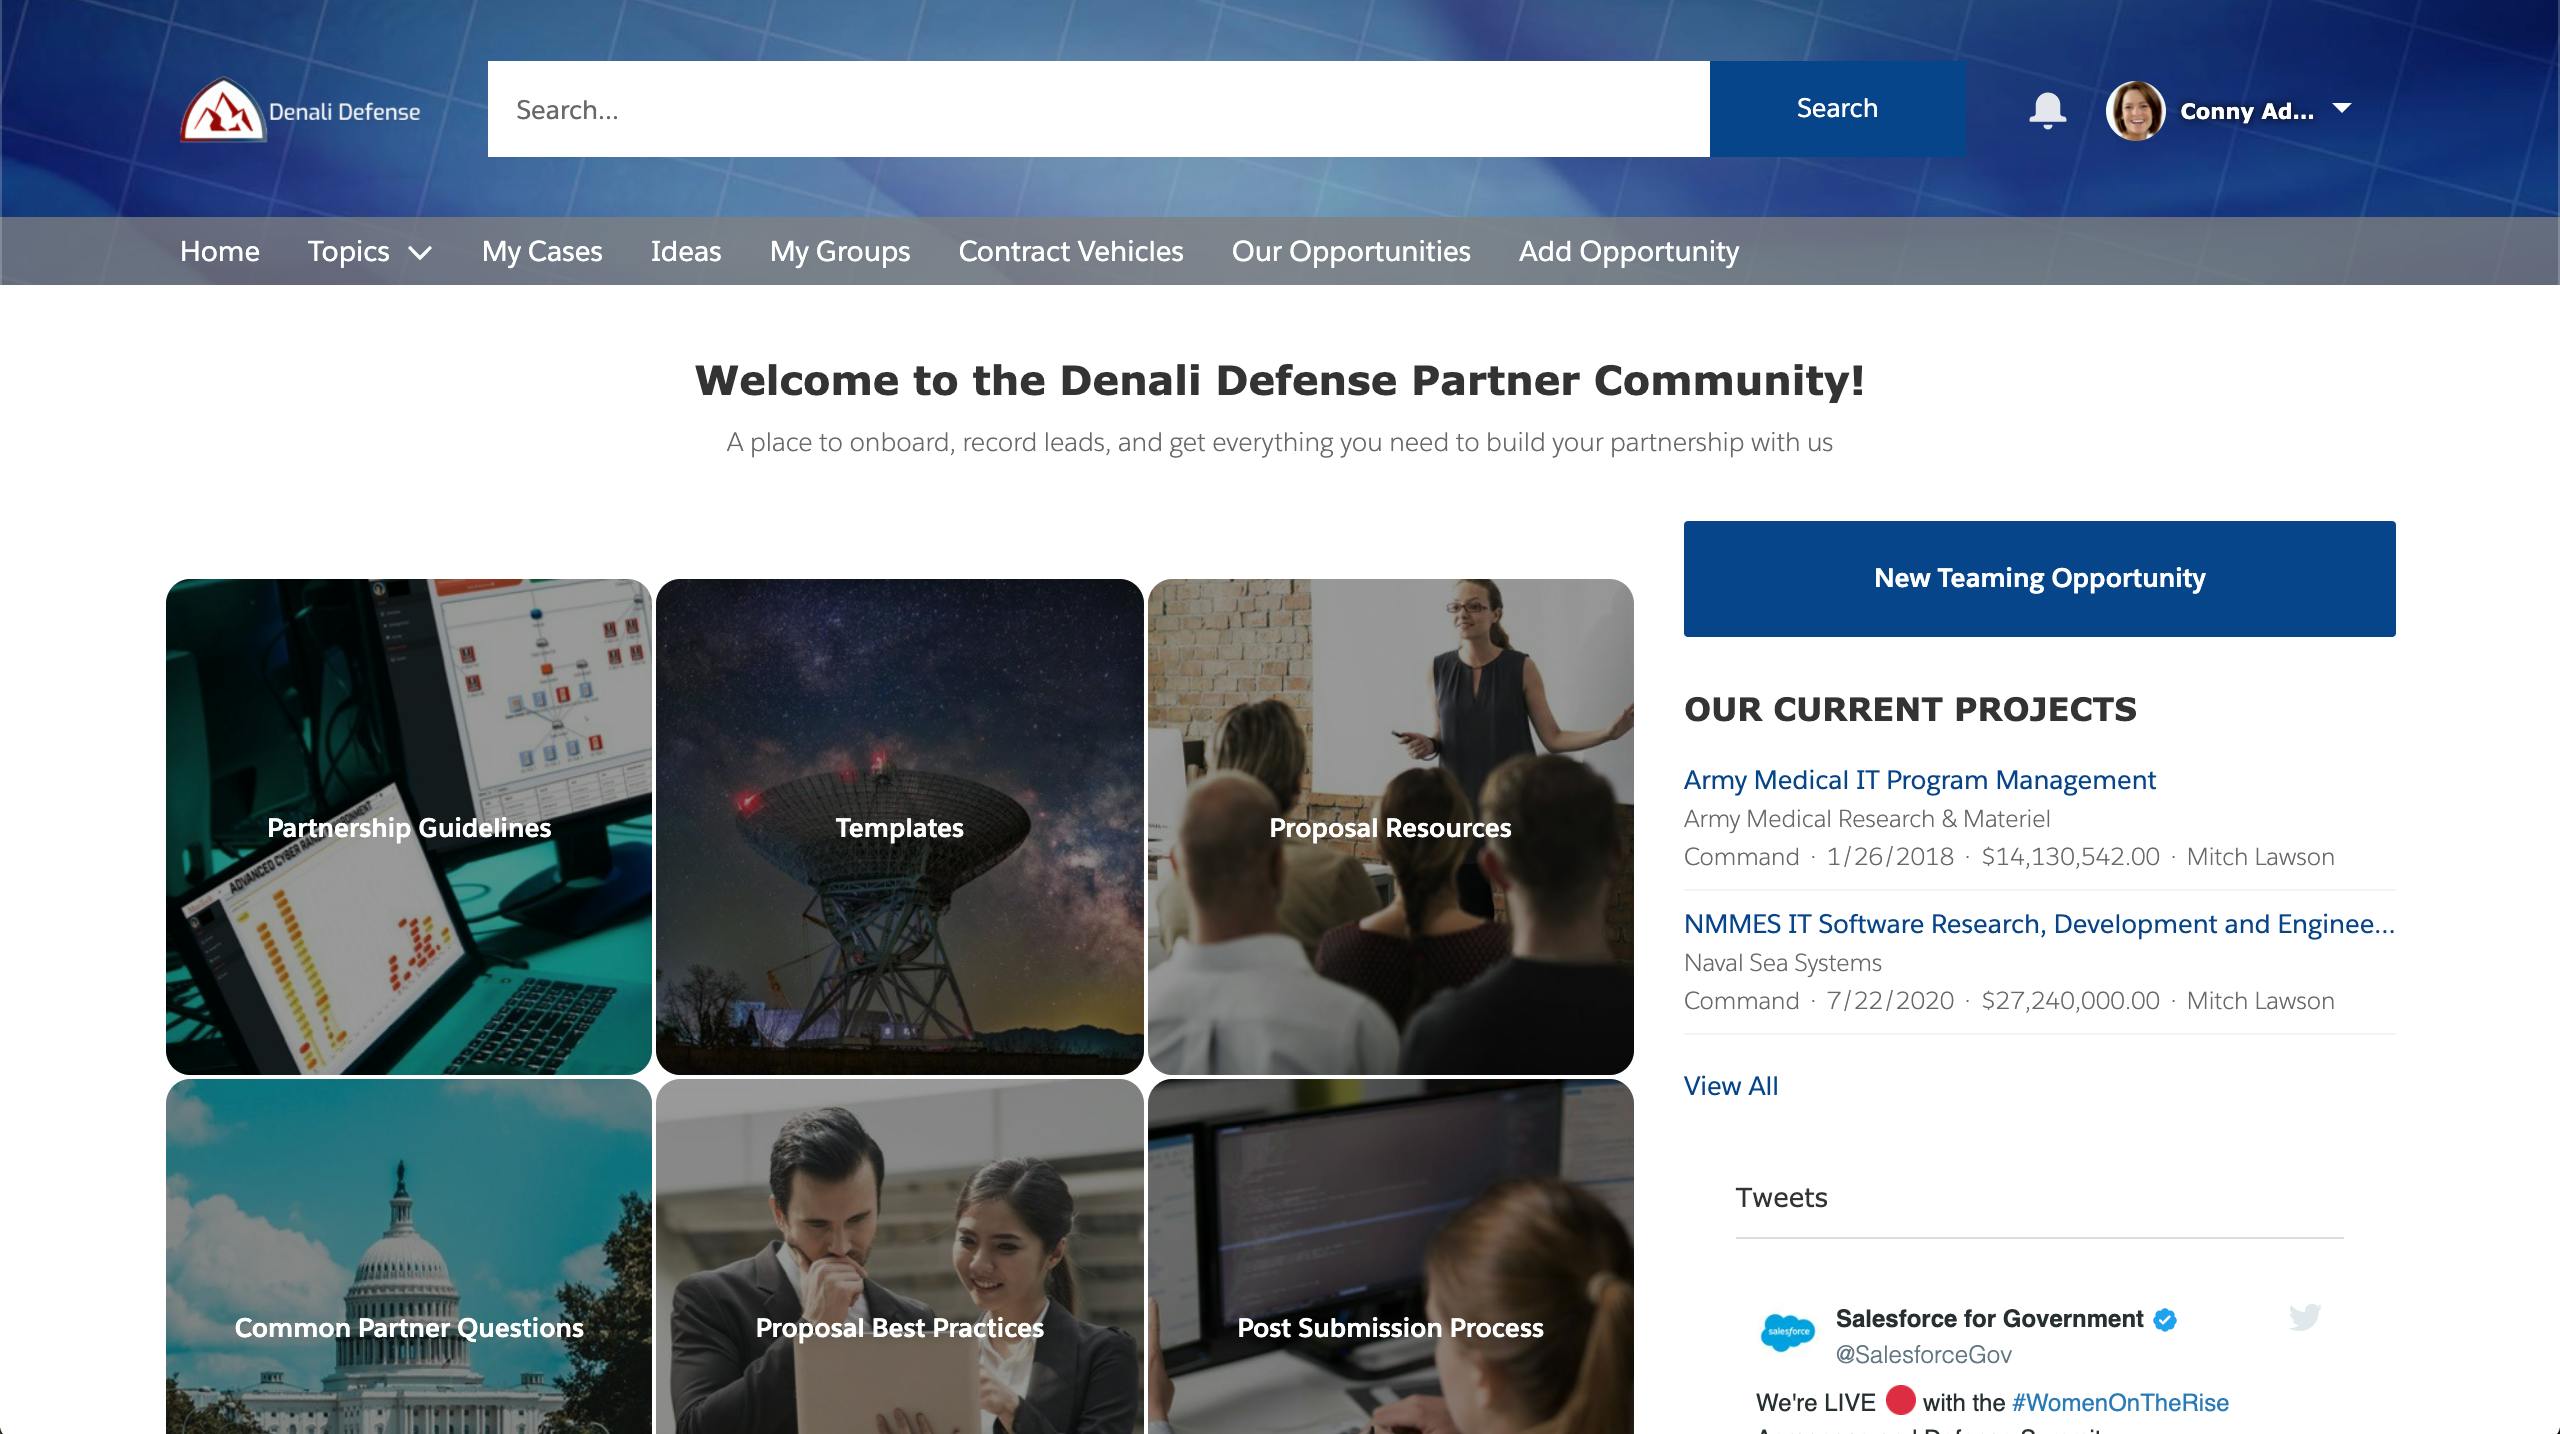Open the Templates tile
This screenshot has width=2560, height=1434.
coord(899,827)
